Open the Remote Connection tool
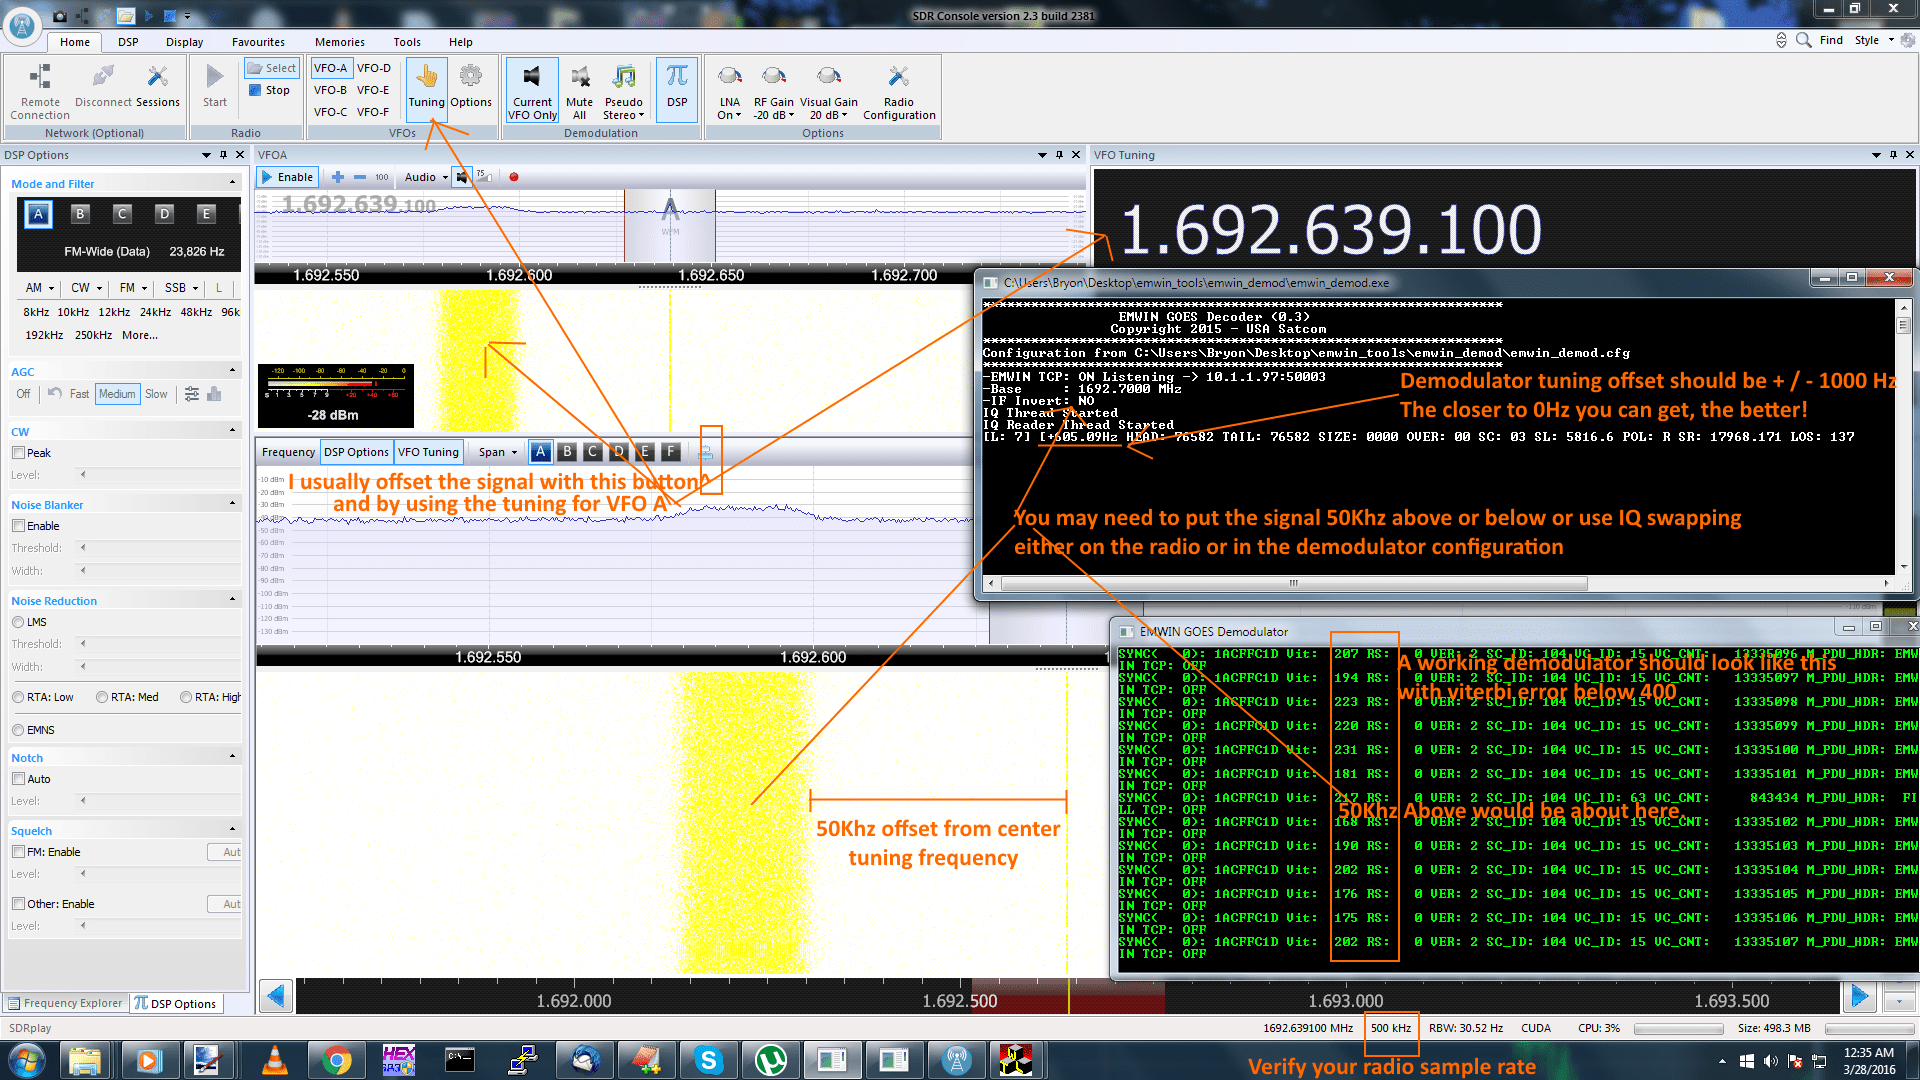 40,92
